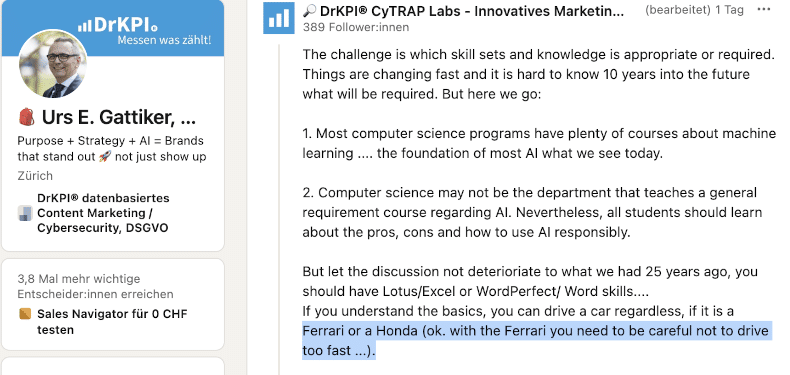Click the 389 Follower:innen text
The height and width of the screenshot is (375, 790).
(356, 27)
